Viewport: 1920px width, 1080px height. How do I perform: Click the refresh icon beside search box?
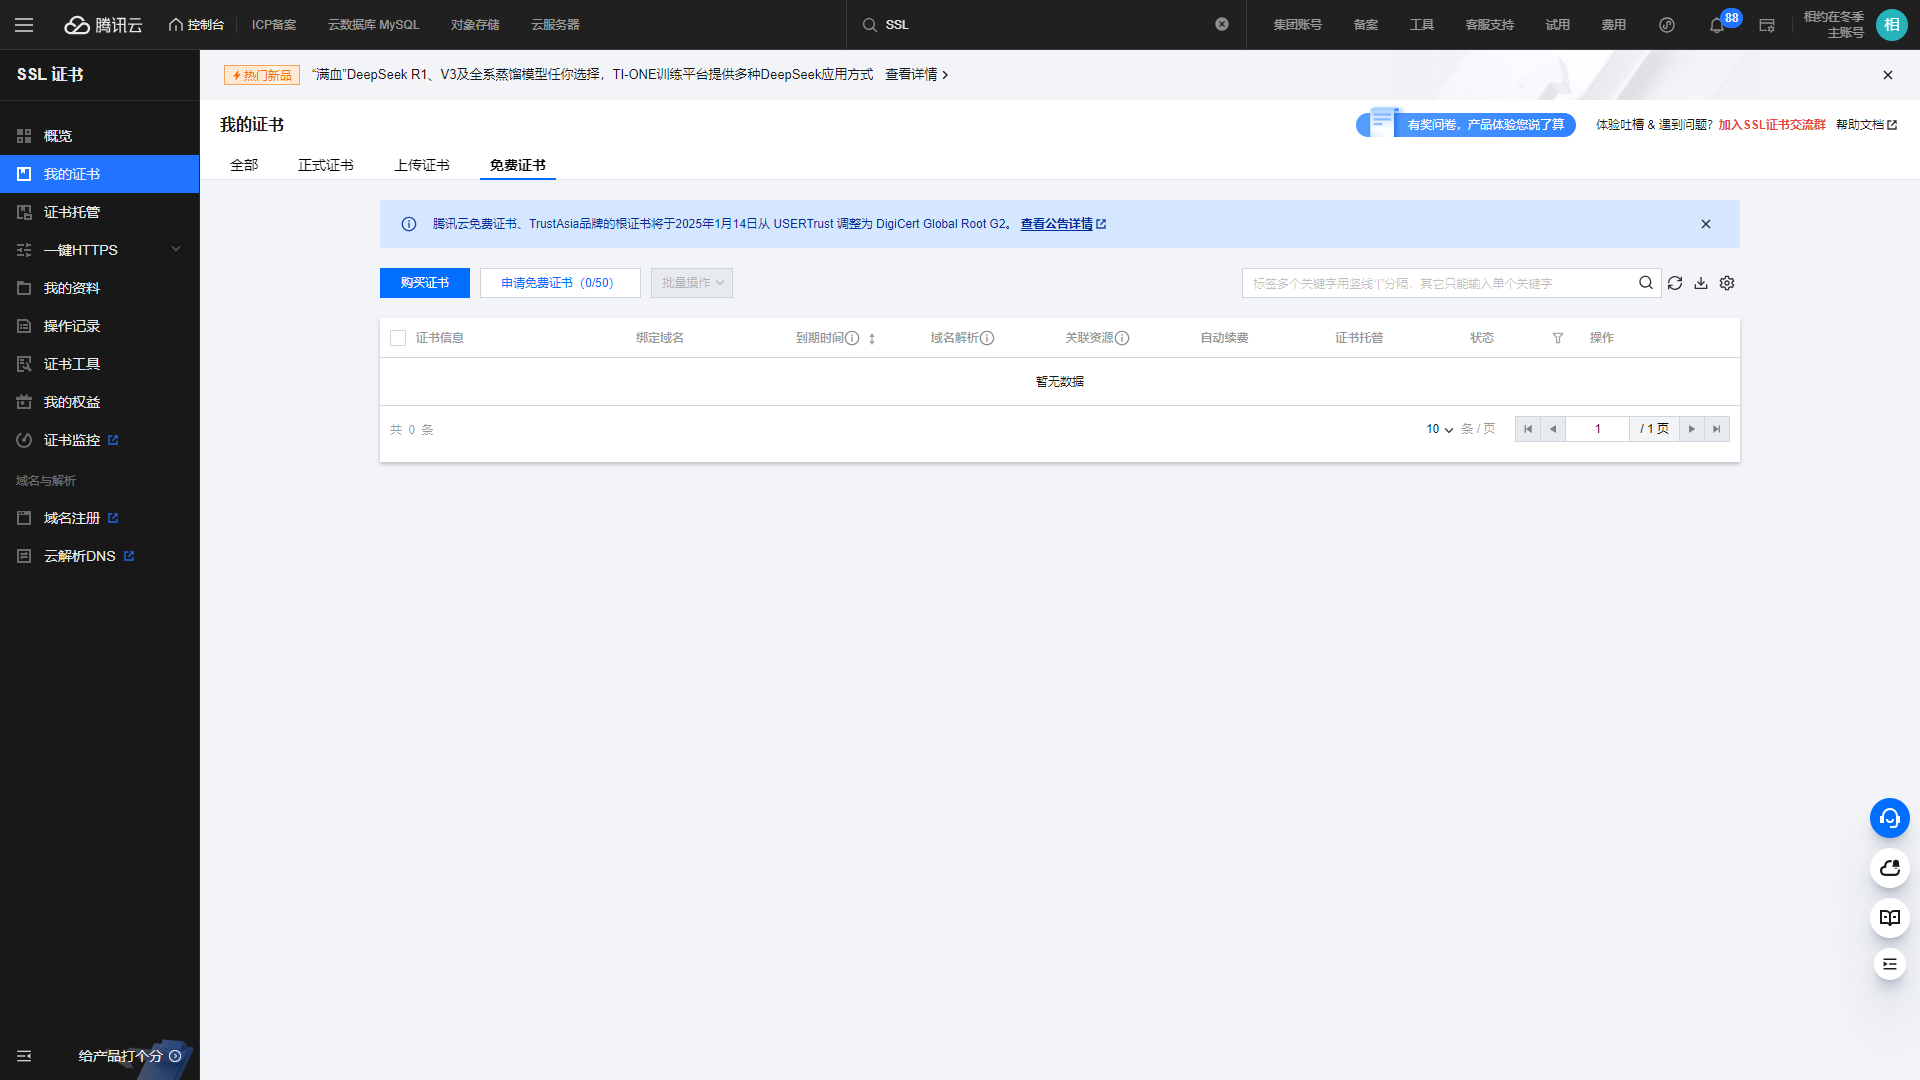tap(1675, 283)
